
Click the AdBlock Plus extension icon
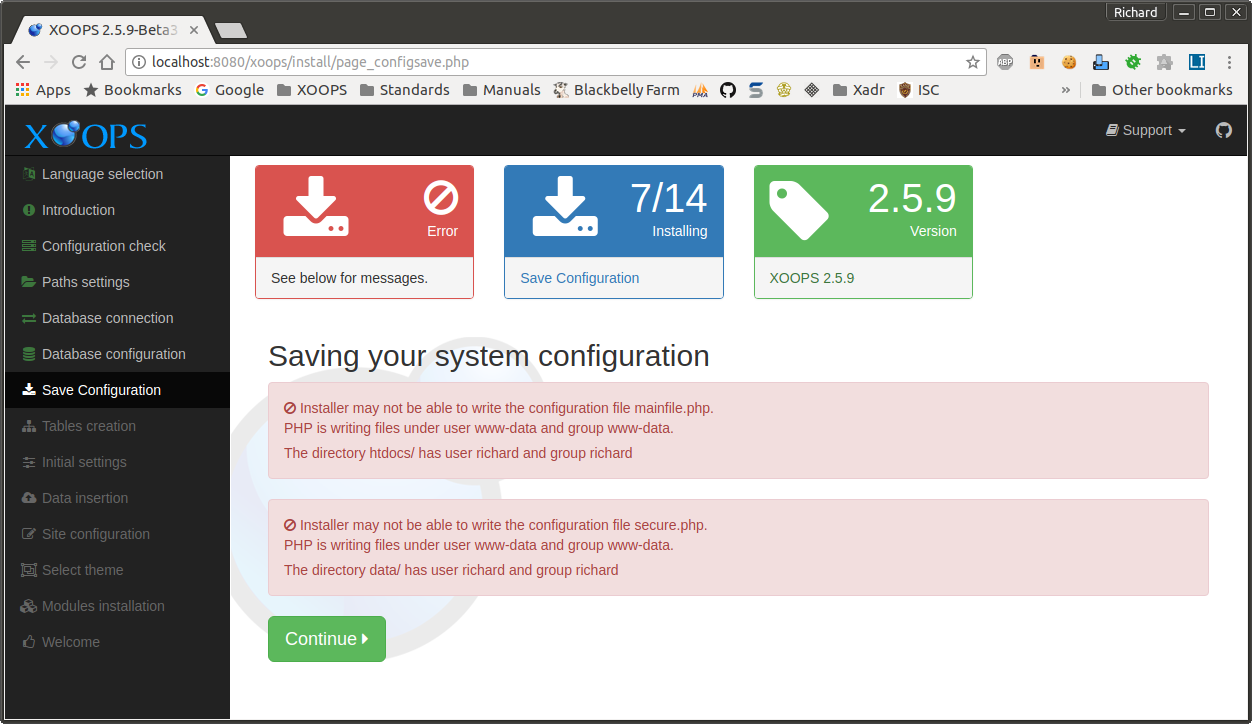tap(1004, 61)
